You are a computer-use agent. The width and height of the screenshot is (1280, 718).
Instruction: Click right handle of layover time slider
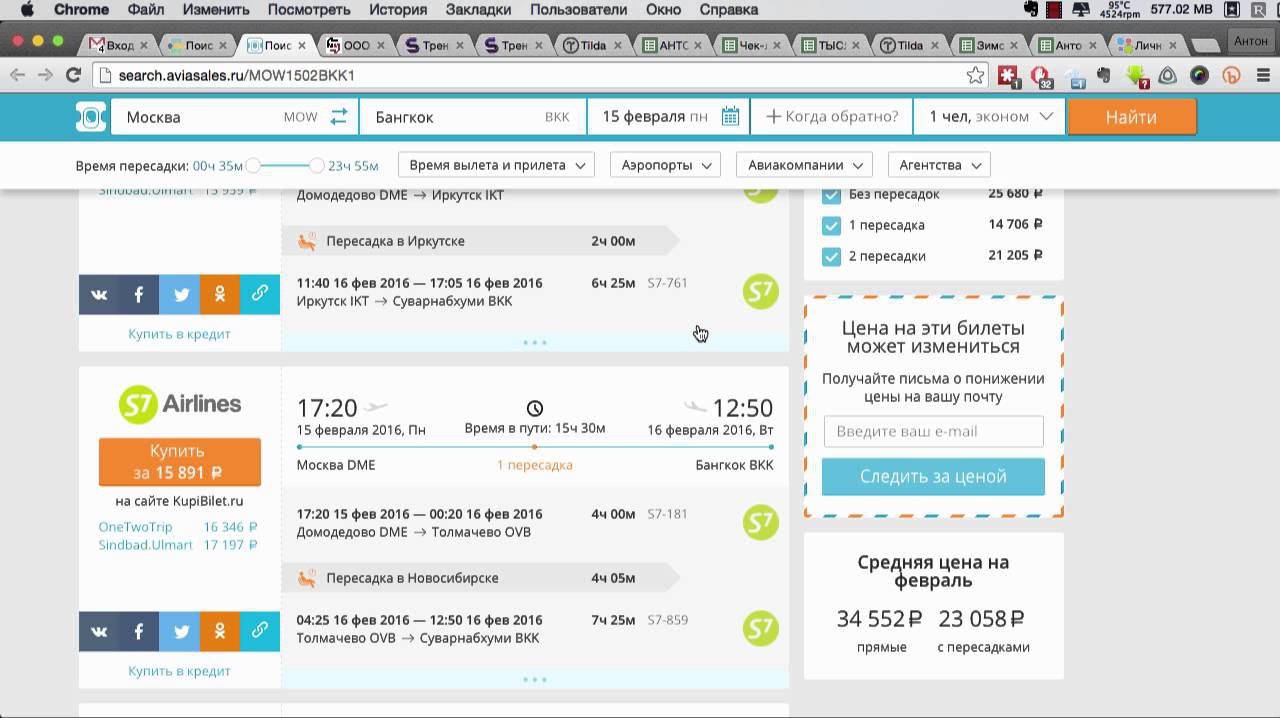click(317, 165)
